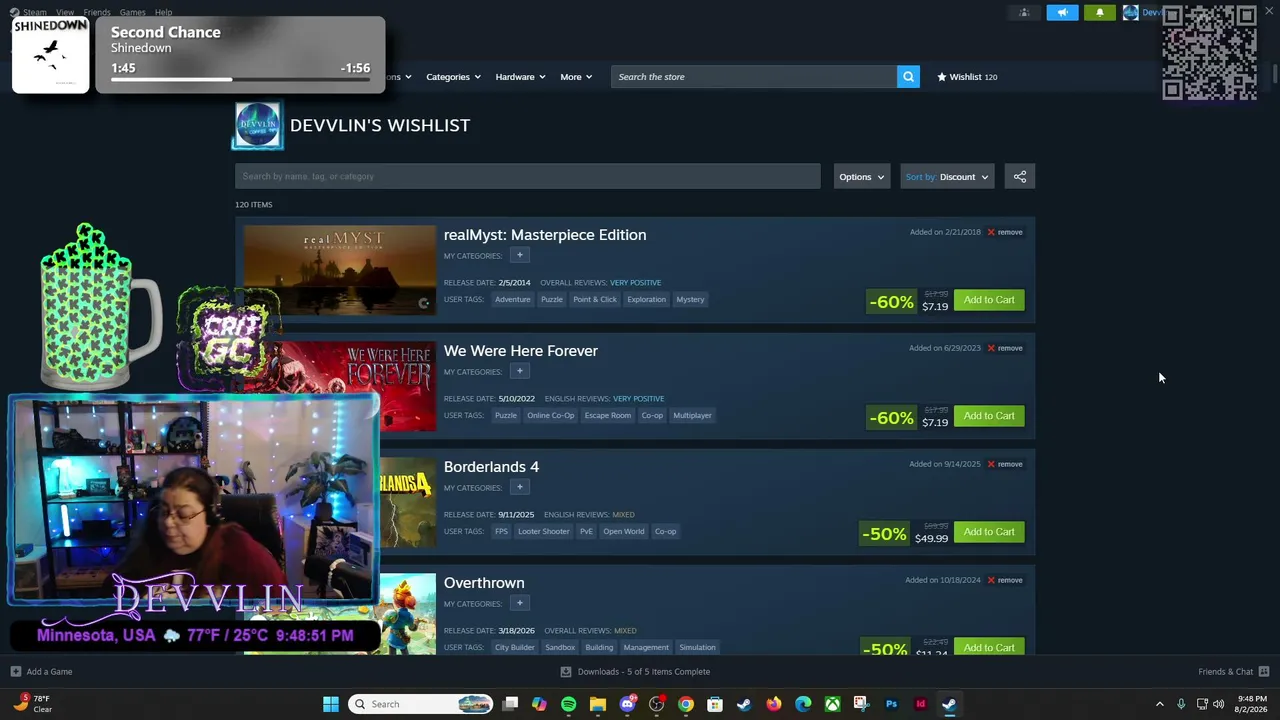1280x720 pixels.
Task: Show hidden system tray icons
Action: (1160, 704)
